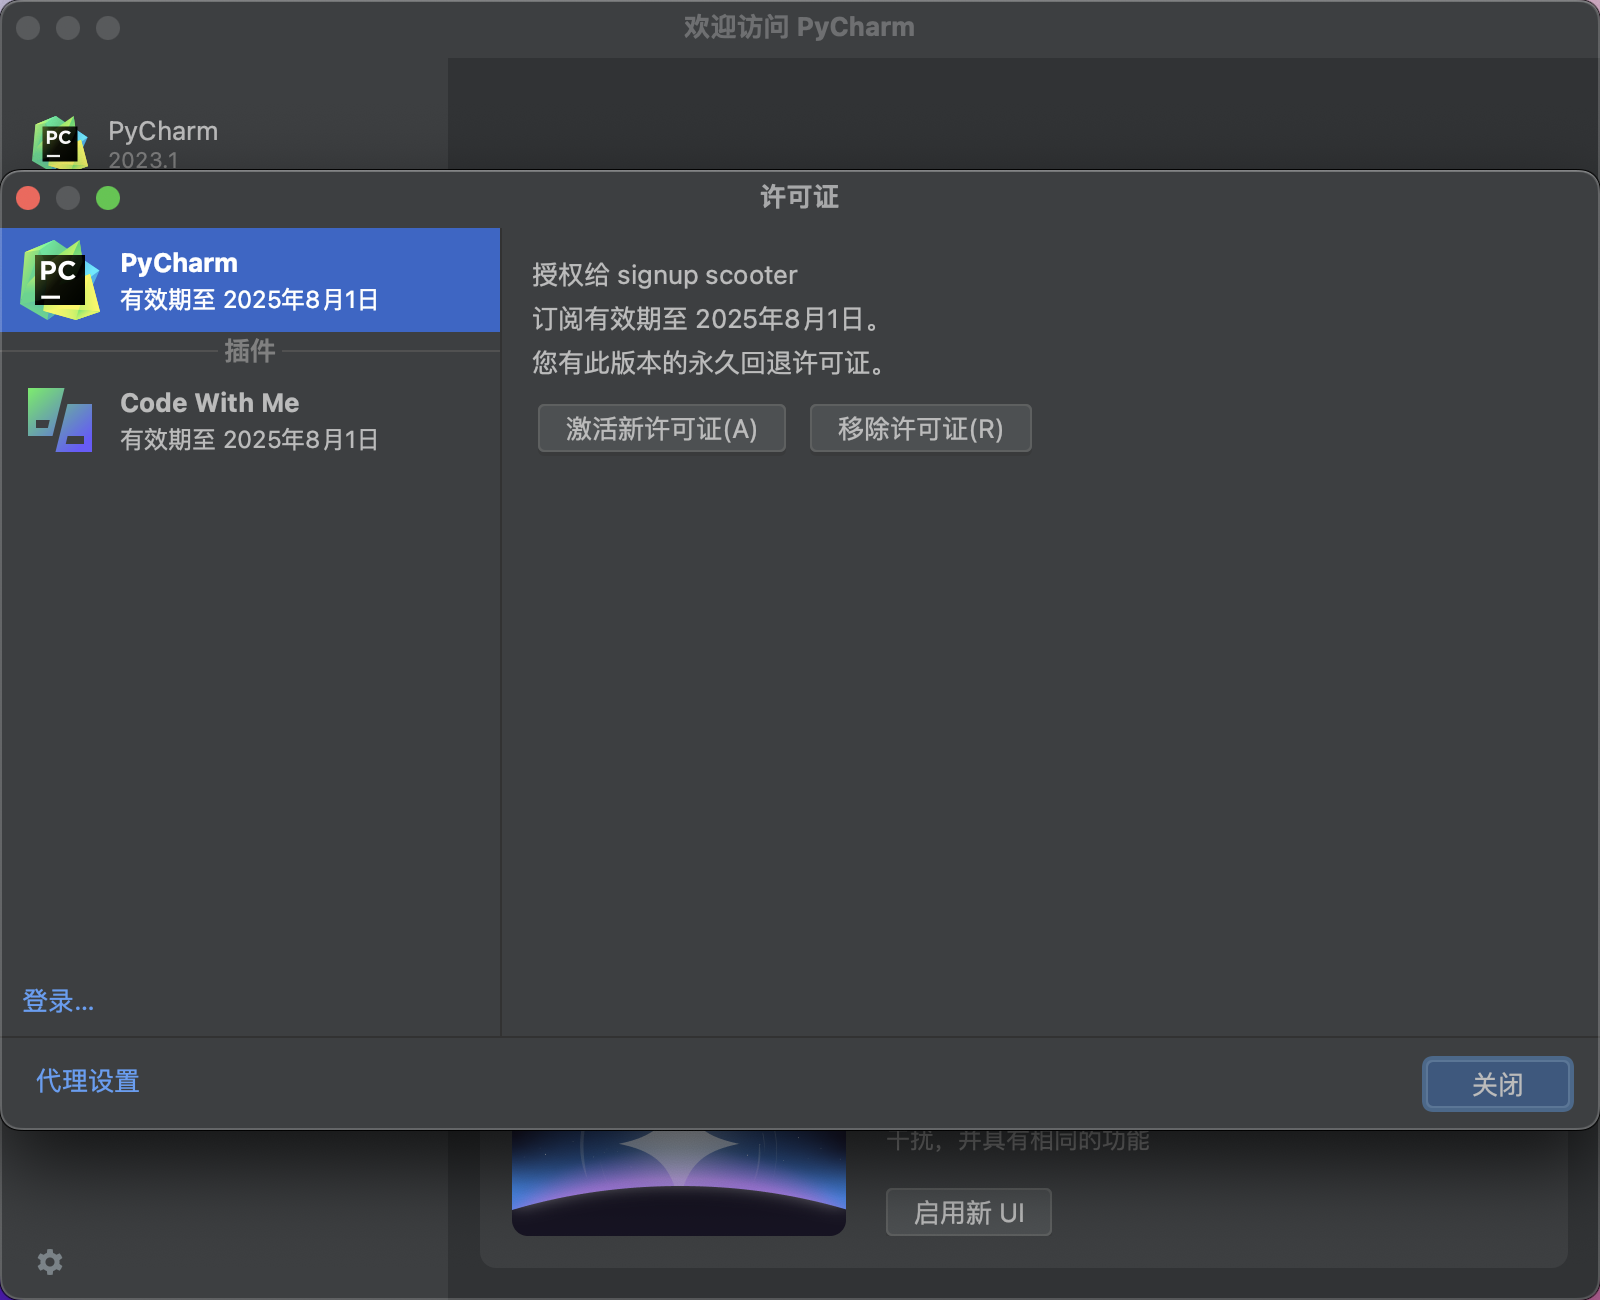
Task: Click the 激活新许可证(A) button
Action: pos(661,428)
